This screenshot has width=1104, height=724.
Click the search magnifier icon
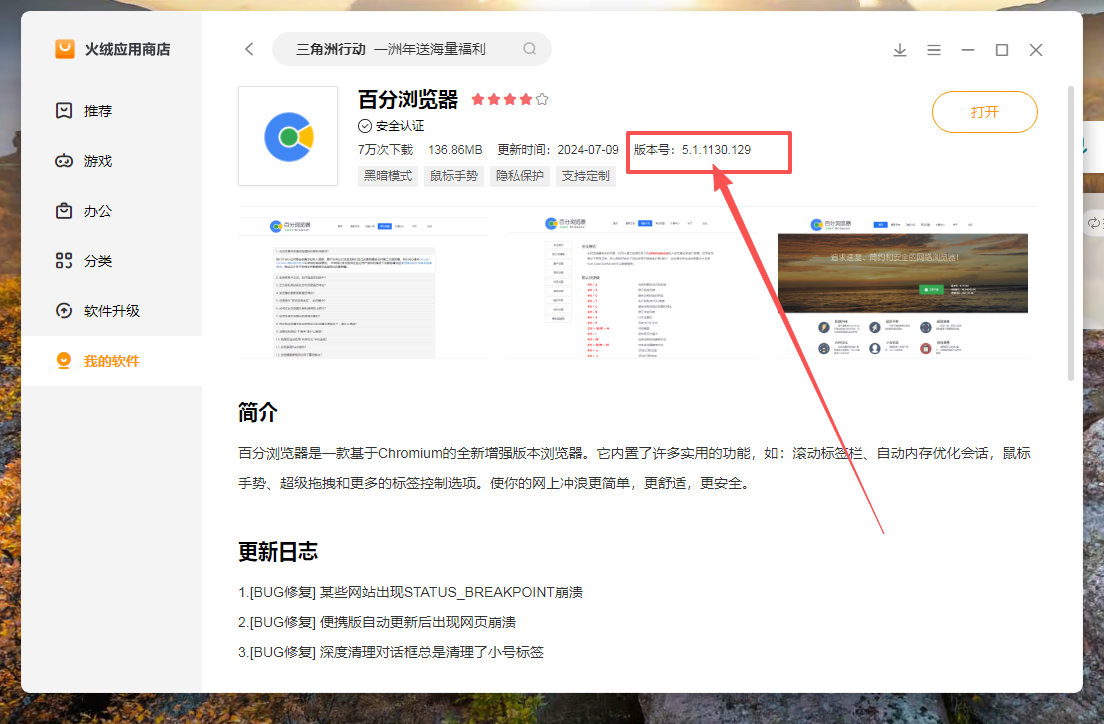click(x=529, y=49)
